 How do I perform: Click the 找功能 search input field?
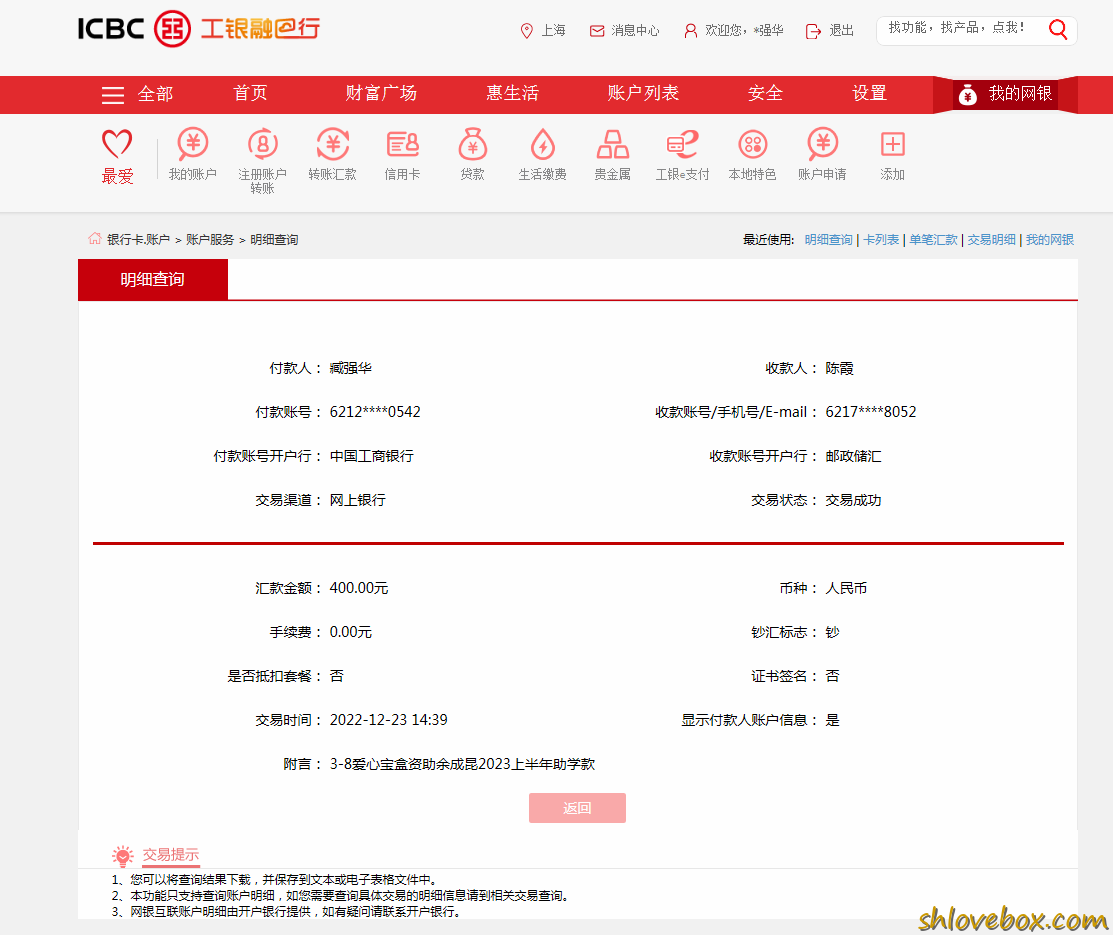(x=958, y=30)
